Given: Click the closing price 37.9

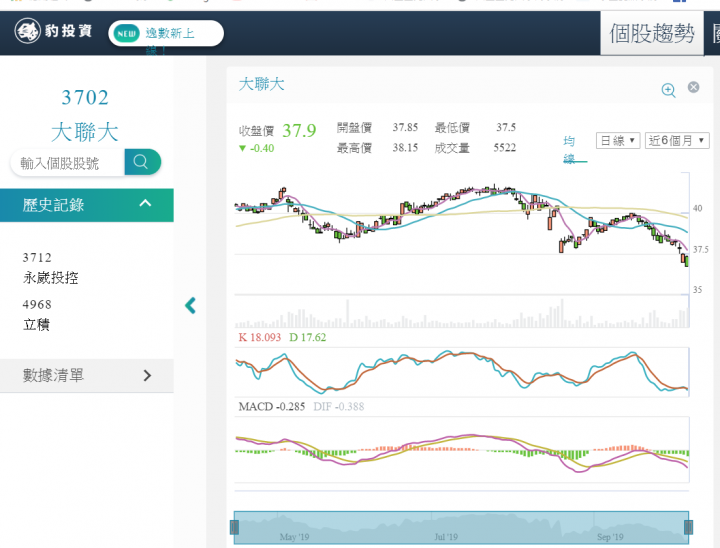Looking at the screenshot, I should pos(299,130).
